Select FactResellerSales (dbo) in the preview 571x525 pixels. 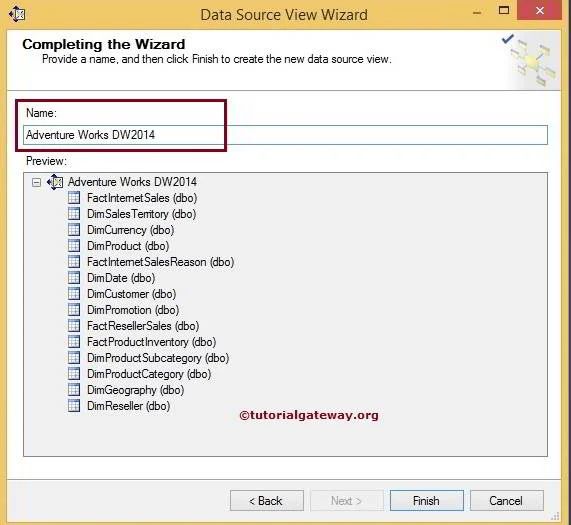click(x=143, y=326)
